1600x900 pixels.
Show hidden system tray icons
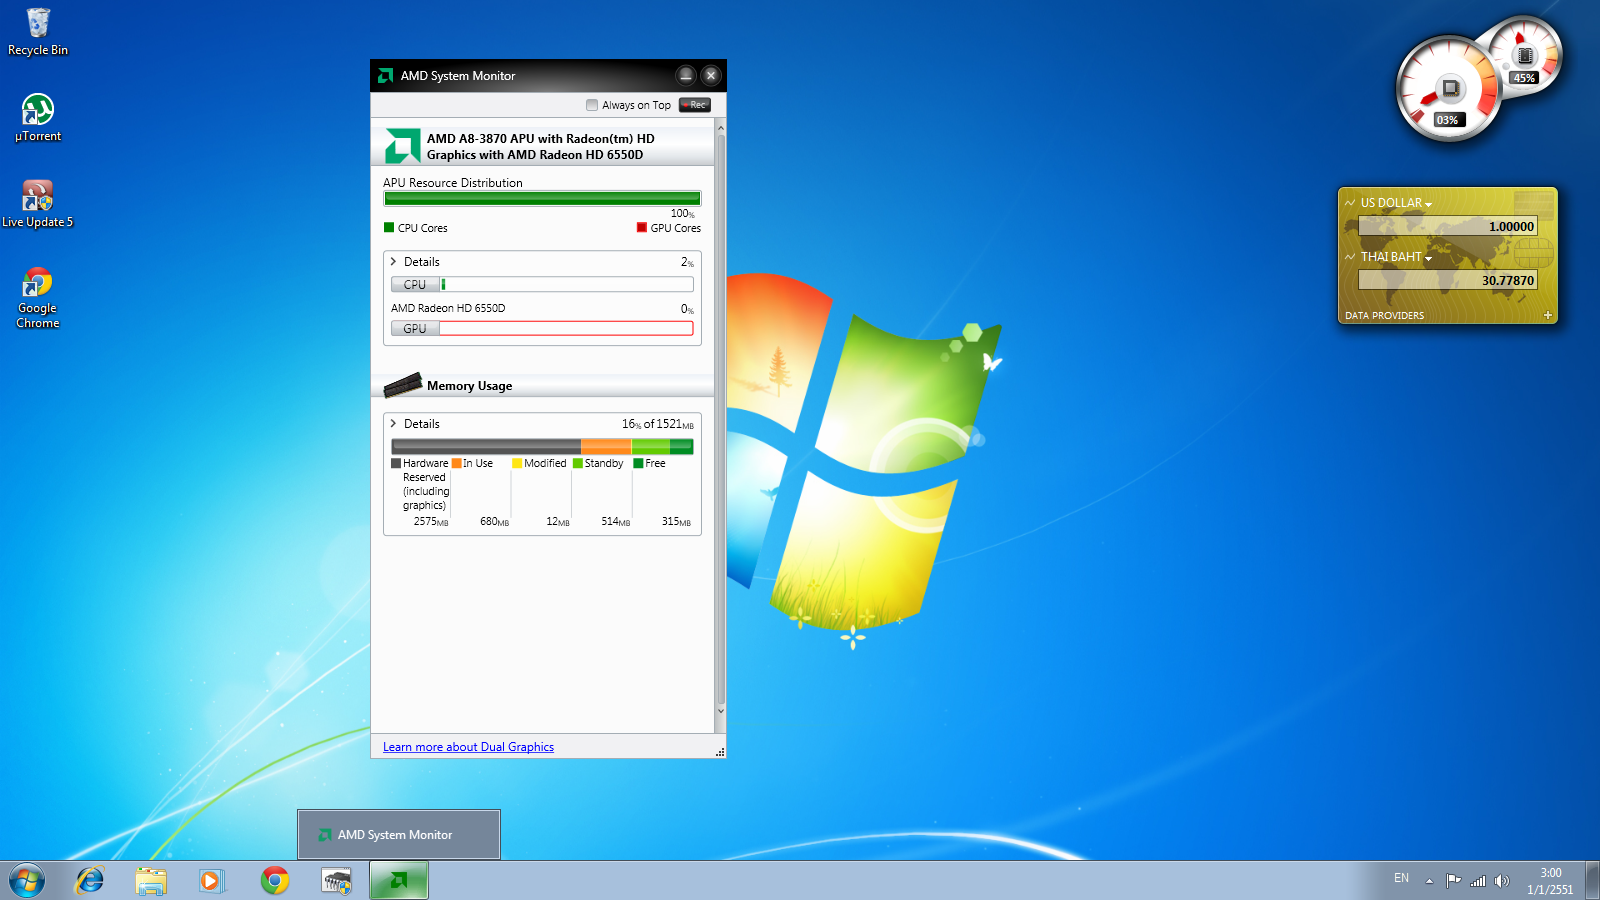click(1429, 881)
